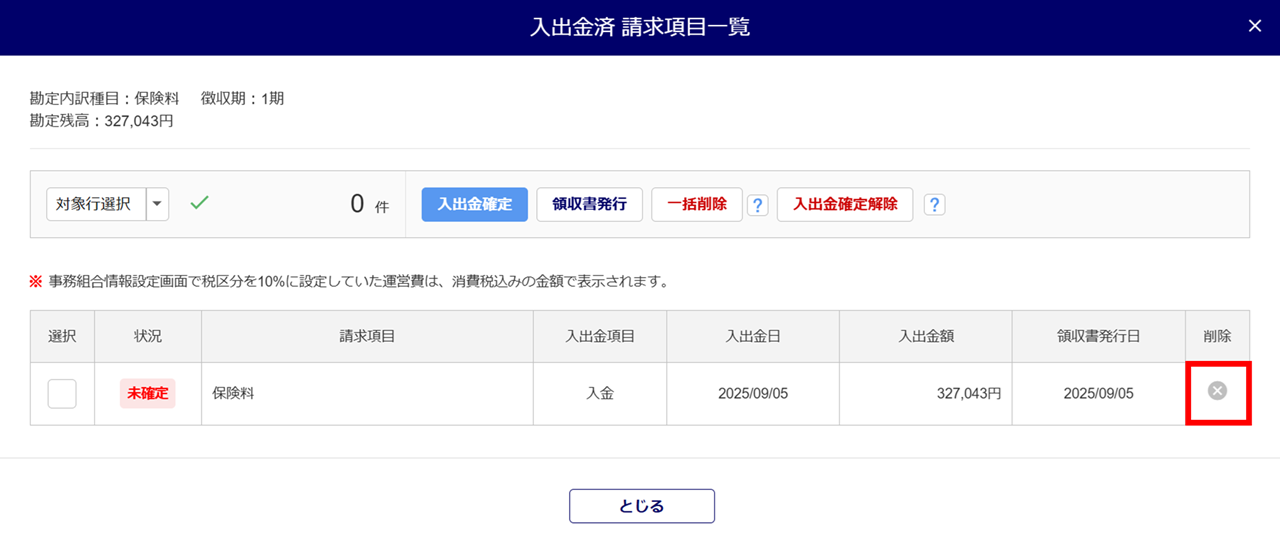Click the 入出金額 column header

[x=926, y=336]
